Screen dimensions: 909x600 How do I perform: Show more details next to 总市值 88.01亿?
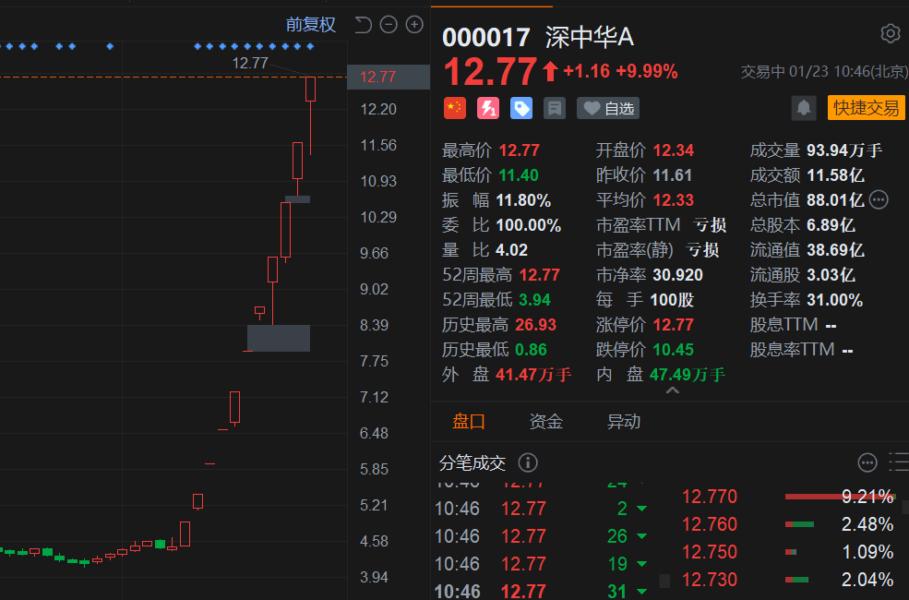(879, 200)
